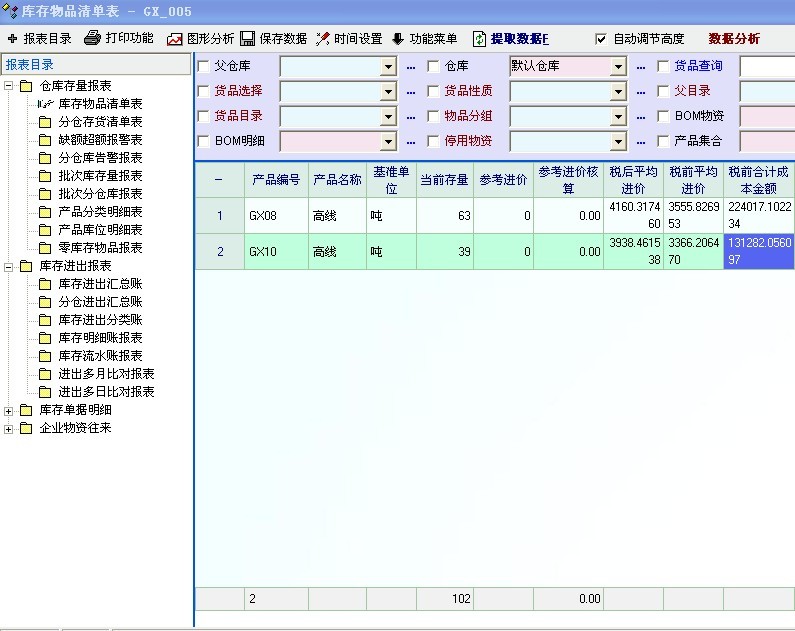Select 批次库存量报表 in the tree
The image size is (795, 631).
point(100,176)
